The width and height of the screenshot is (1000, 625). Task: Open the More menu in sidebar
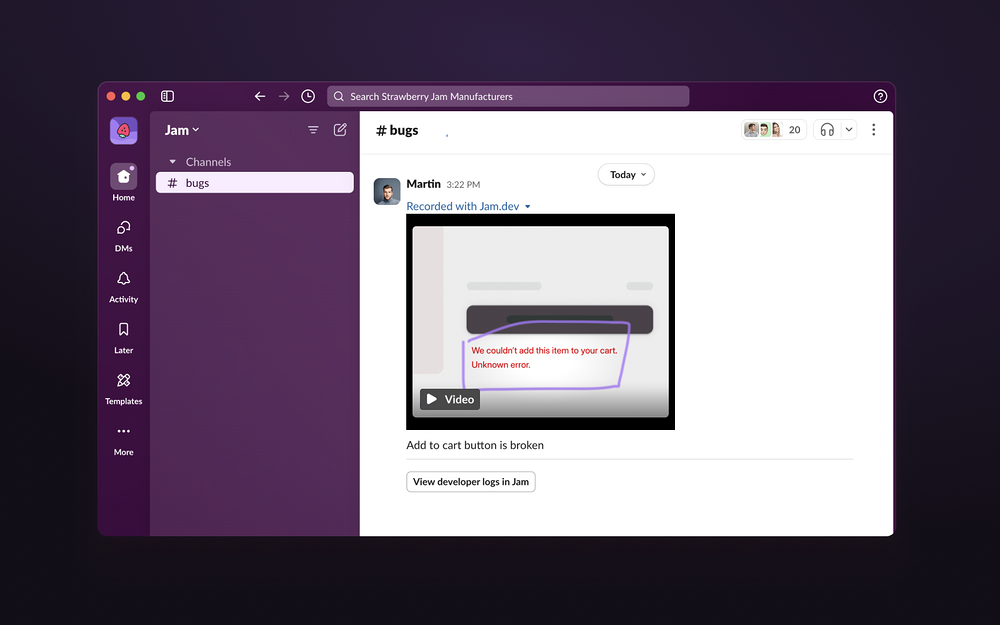click(124, 441)
